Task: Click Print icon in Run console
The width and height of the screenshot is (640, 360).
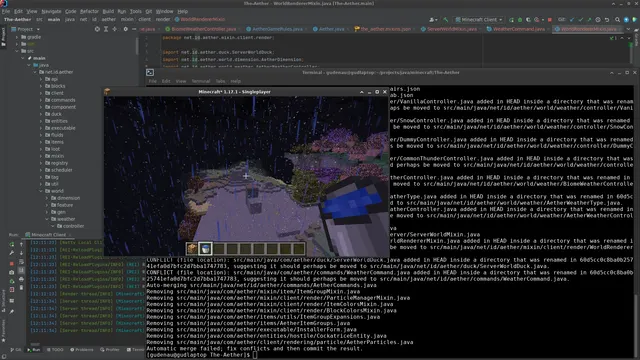Action: coord(21,279)
